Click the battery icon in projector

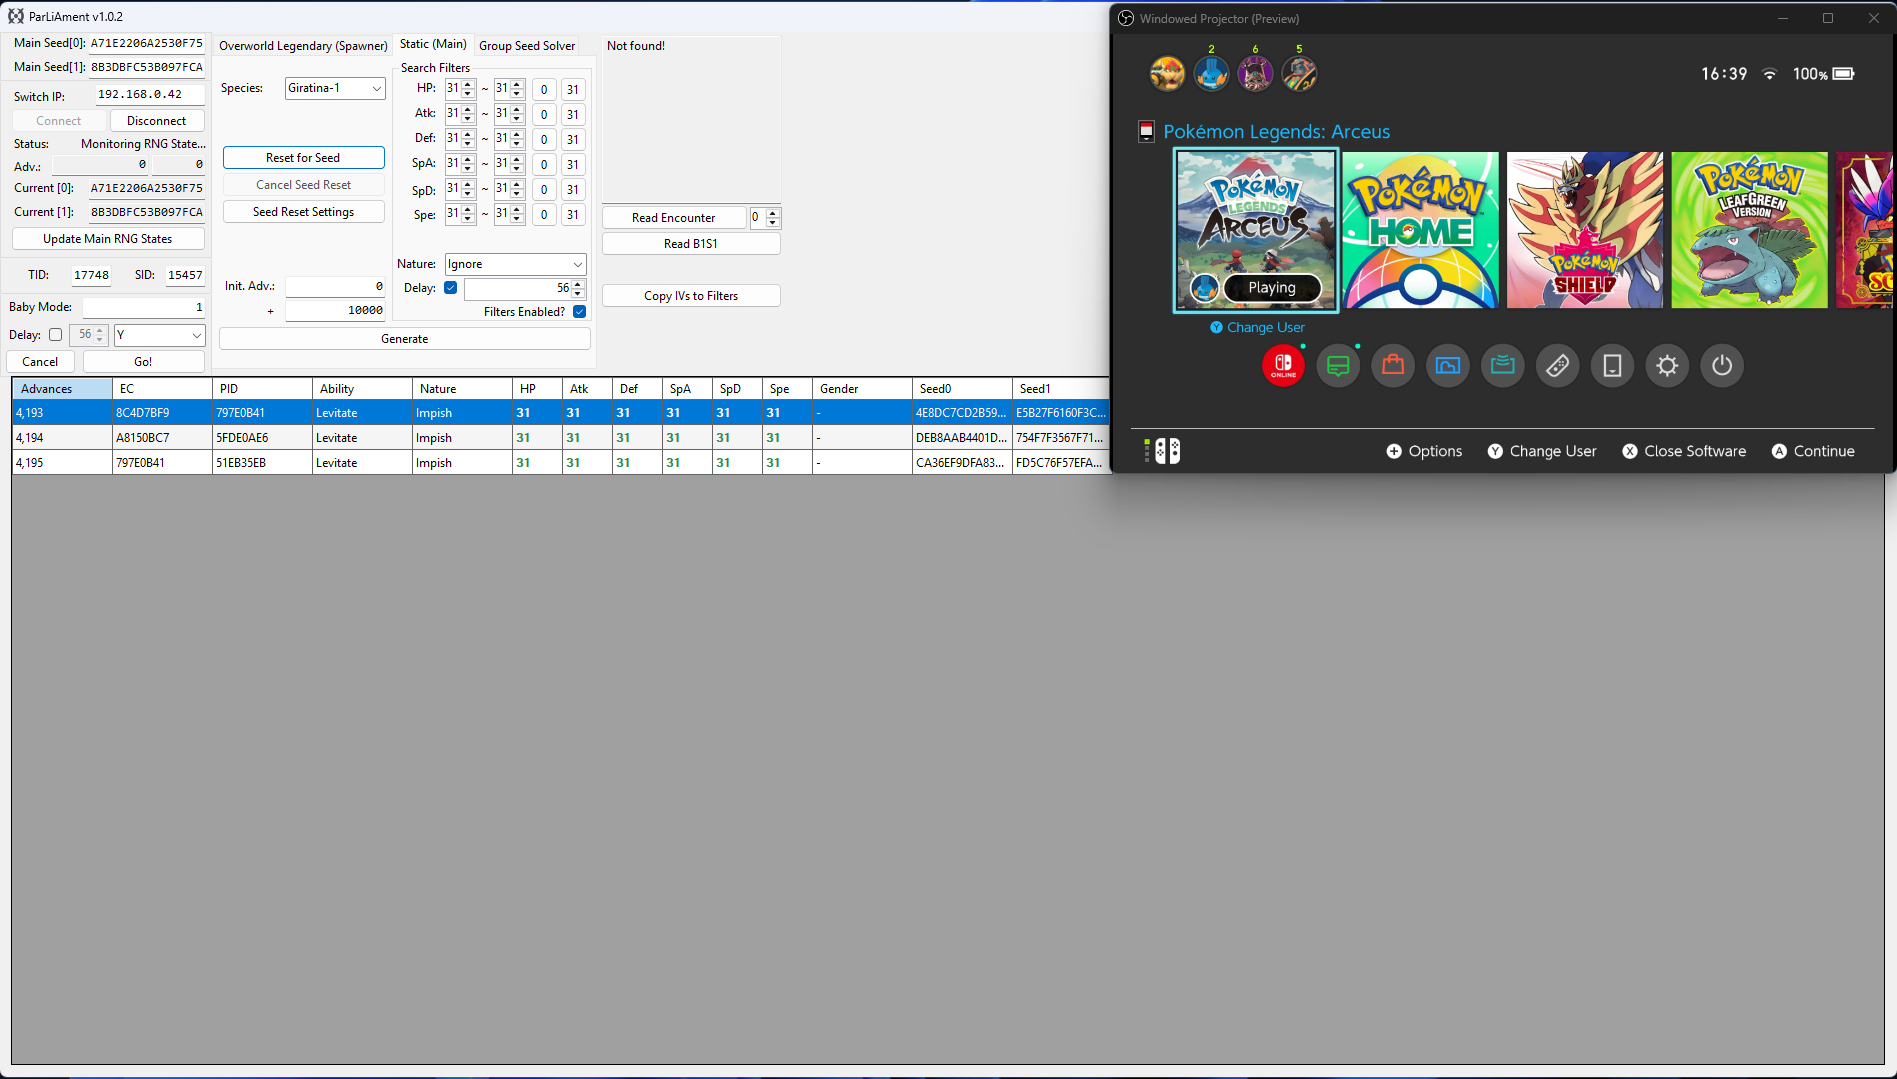[x=1843, y=74]
